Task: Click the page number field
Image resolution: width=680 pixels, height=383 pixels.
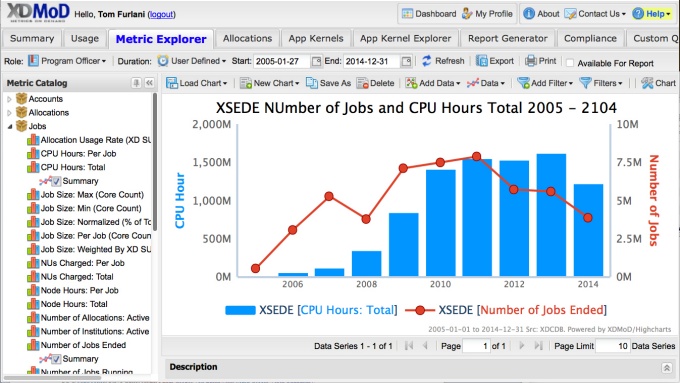Action: pyautogui.click(x=476, y=346)
